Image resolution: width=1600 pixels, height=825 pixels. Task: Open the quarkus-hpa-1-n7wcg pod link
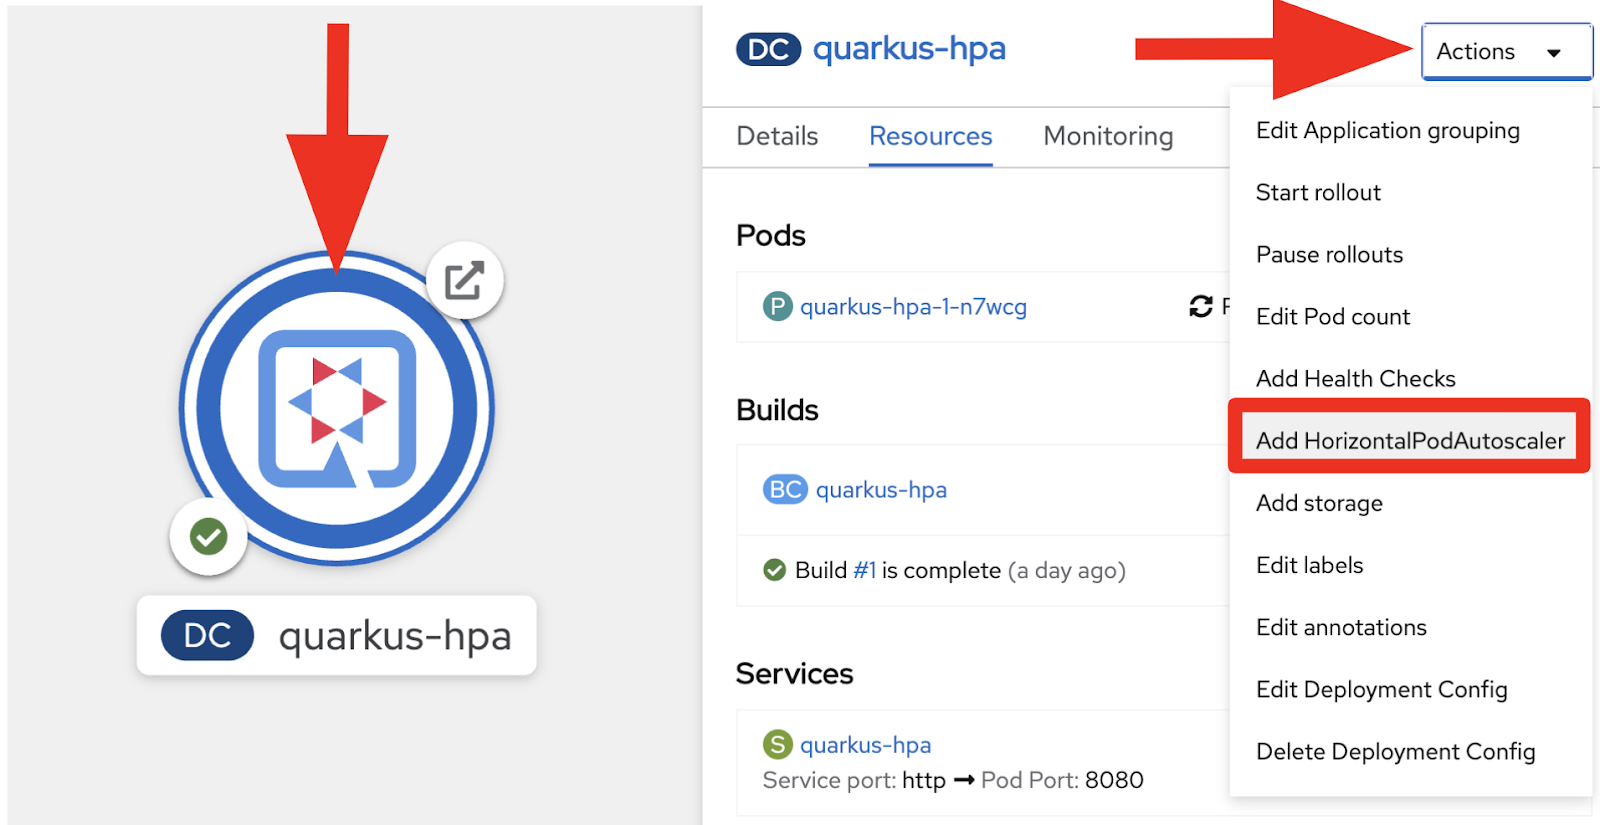click(913, 307)
